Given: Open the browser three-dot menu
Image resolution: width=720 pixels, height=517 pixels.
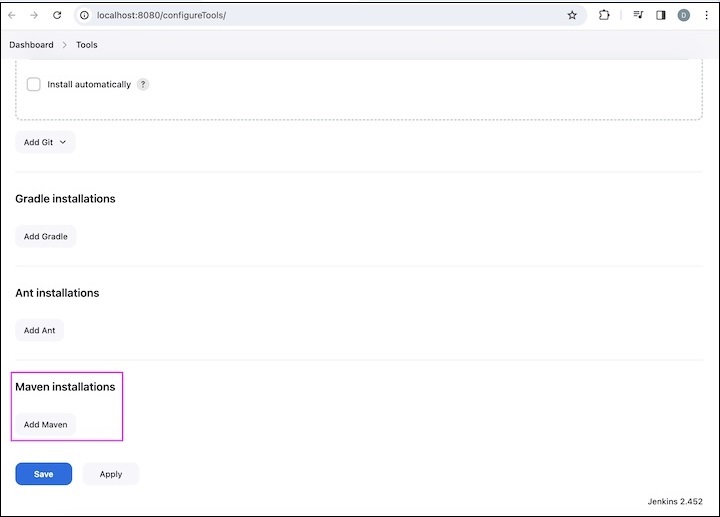Looking at the screenshot, I should pos(706,15).
